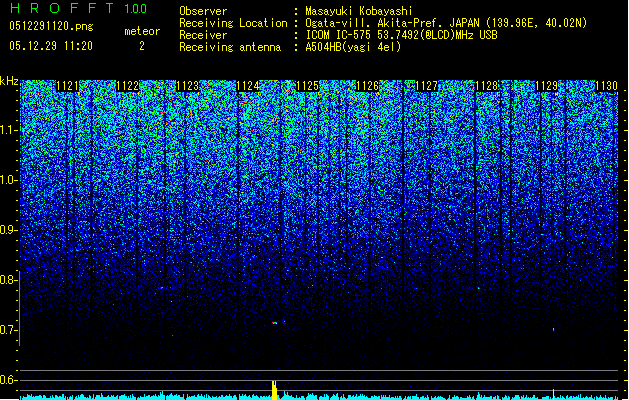Click the 1126 time marker
Image resolution: width=629 pixels, height=400 pixels.
(x=367, y=86)
